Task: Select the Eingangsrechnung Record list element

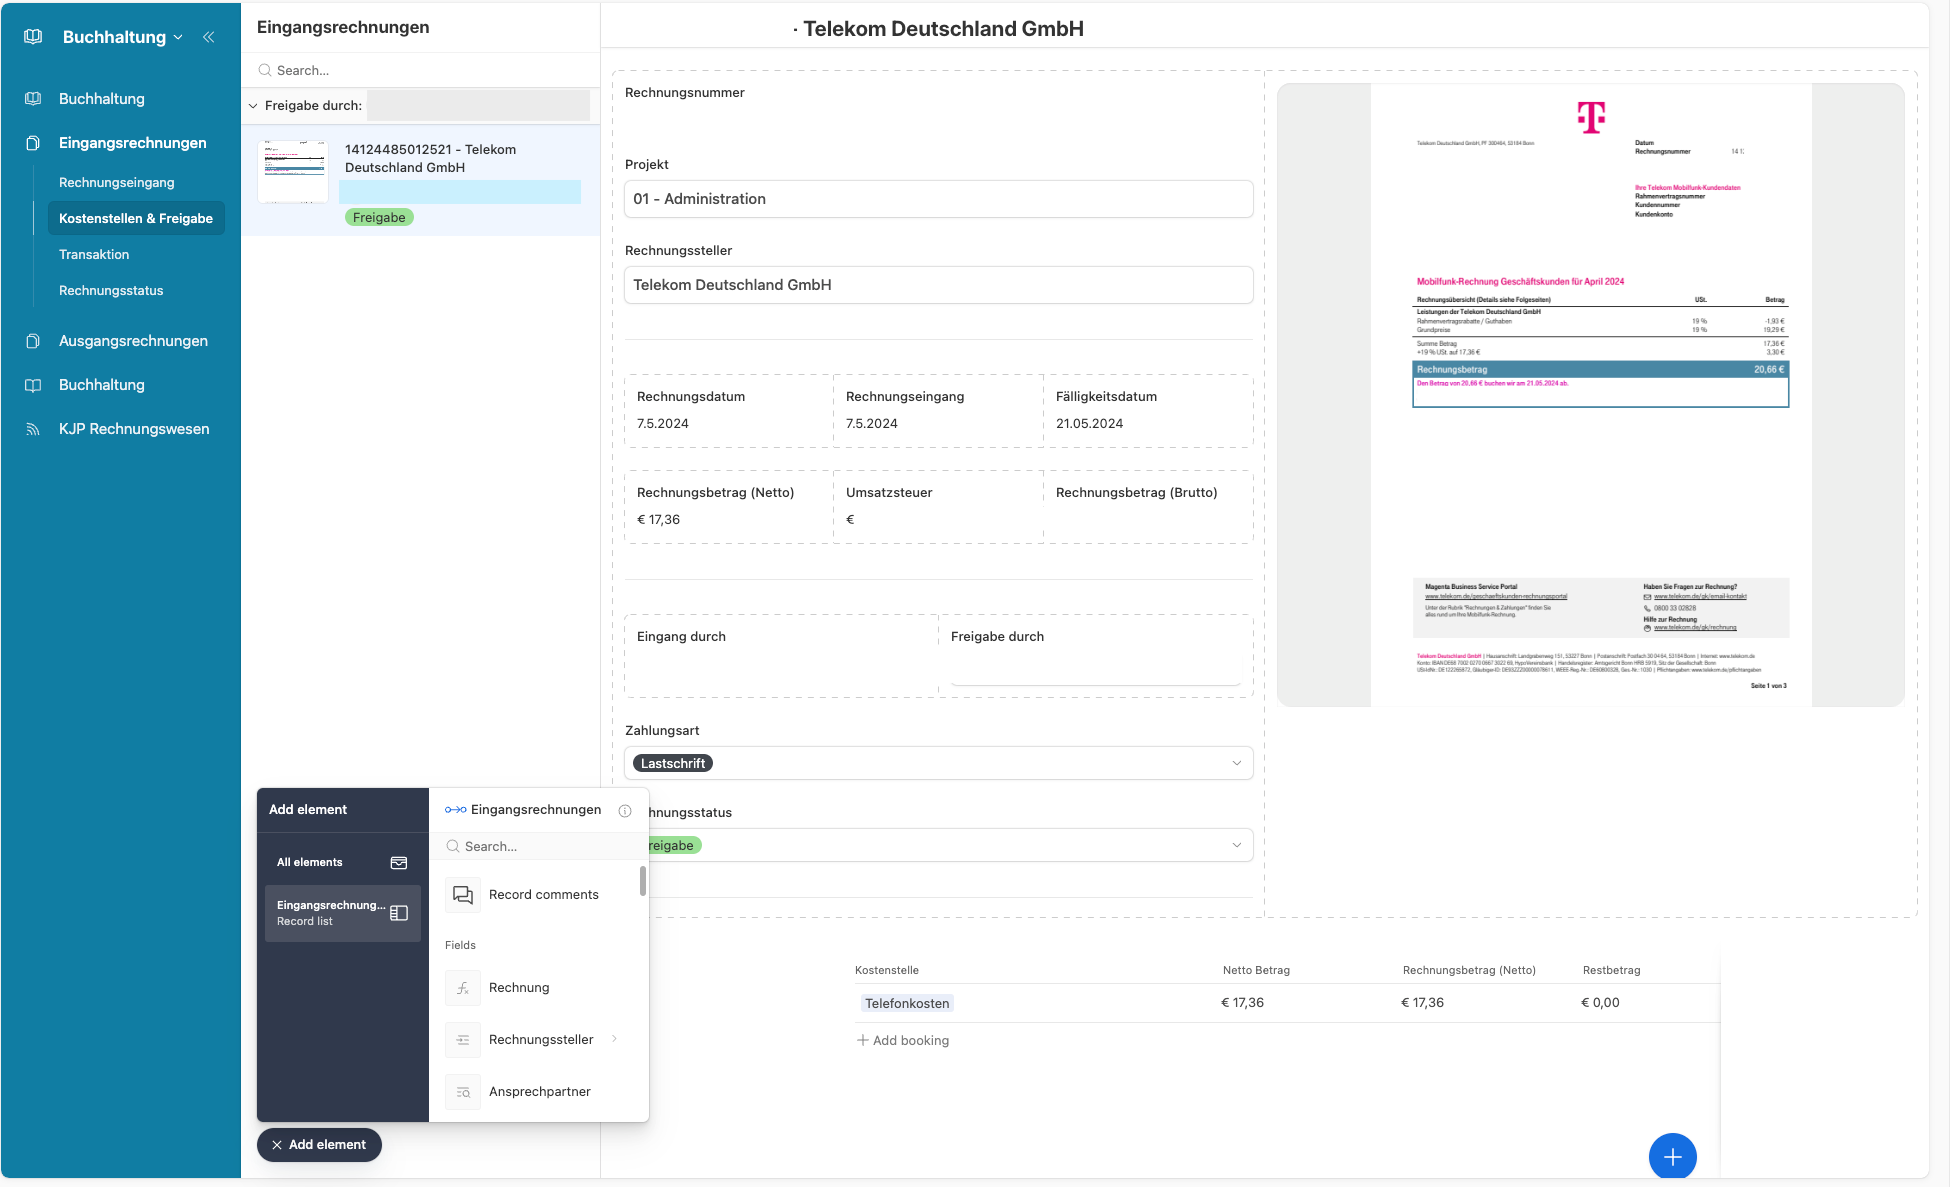Action: pyautogui.click(x=342, y=913)
